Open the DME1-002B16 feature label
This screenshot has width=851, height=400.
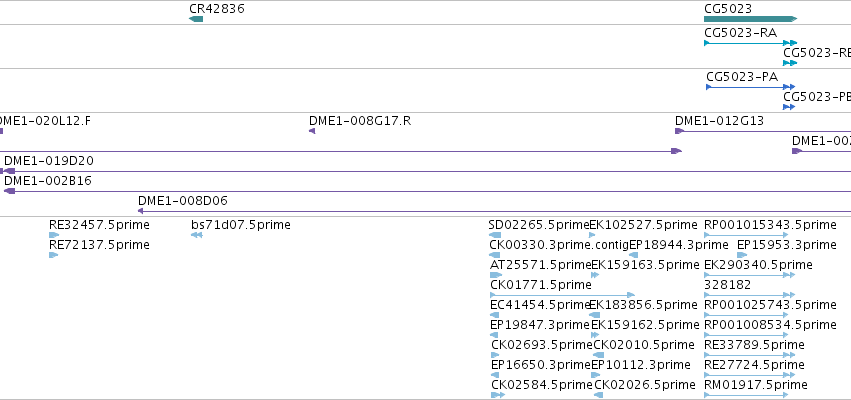48,181
